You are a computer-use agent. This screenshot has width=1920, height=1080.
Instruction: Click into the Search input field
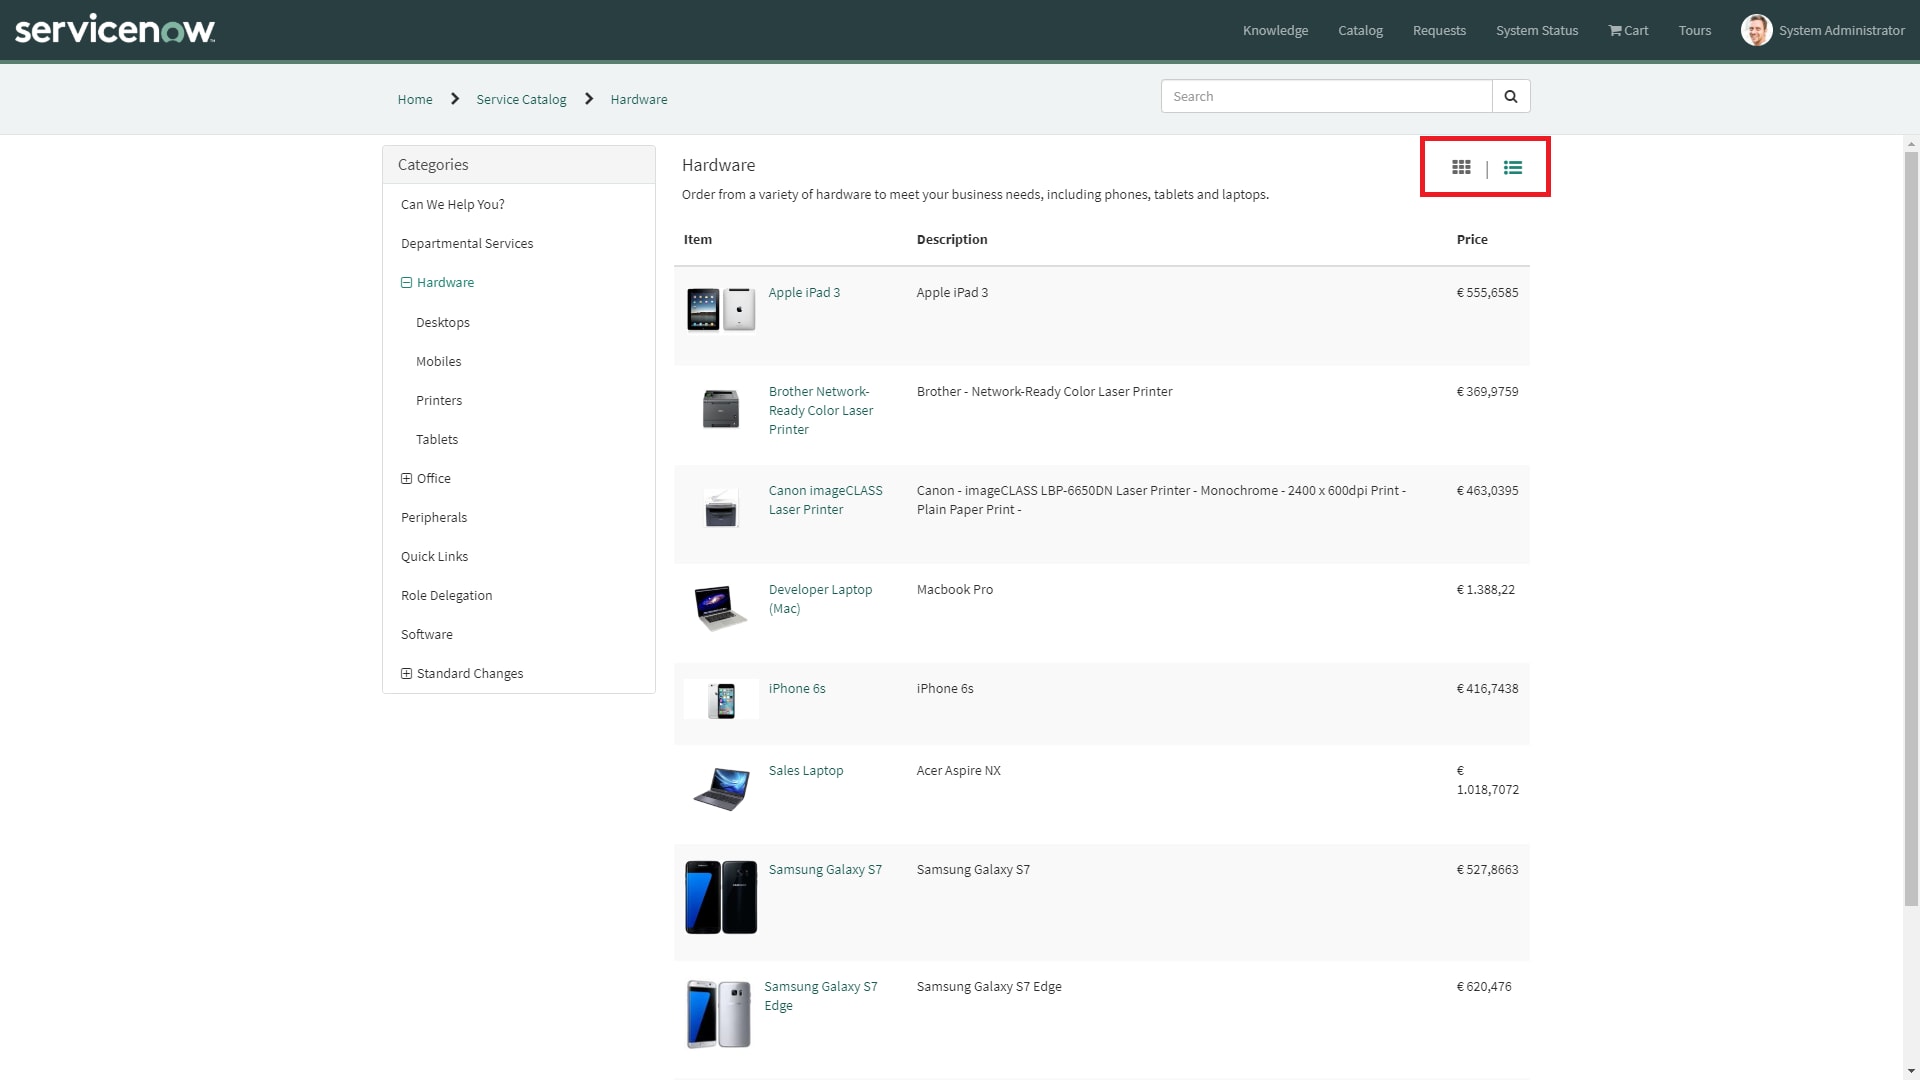(1327, 96)
